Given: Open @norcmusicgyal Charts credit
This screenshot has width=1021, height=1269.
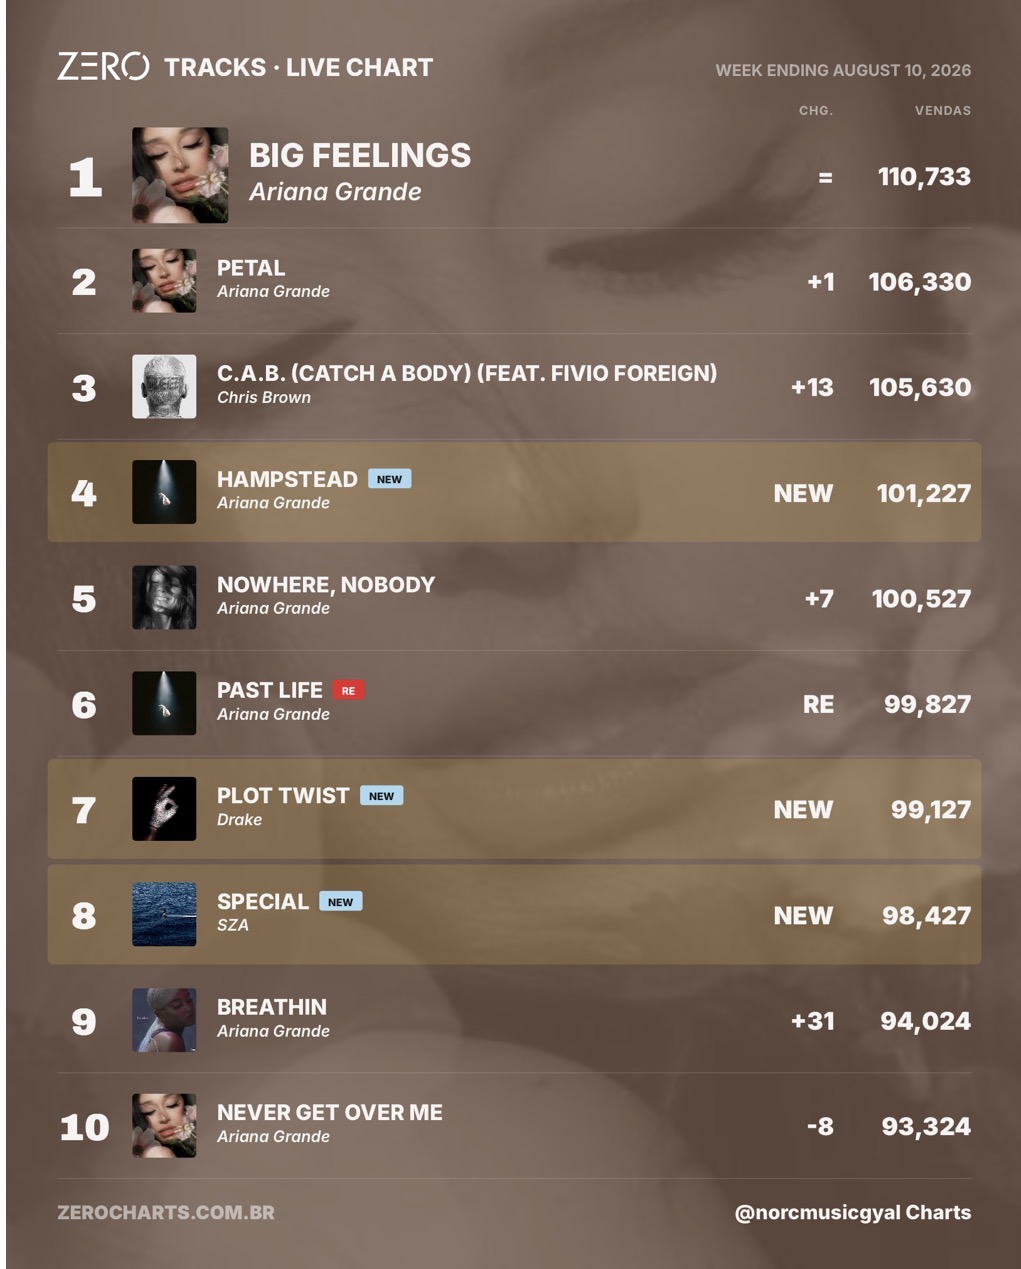Looking at the screenshot, I should [853, 1212].
